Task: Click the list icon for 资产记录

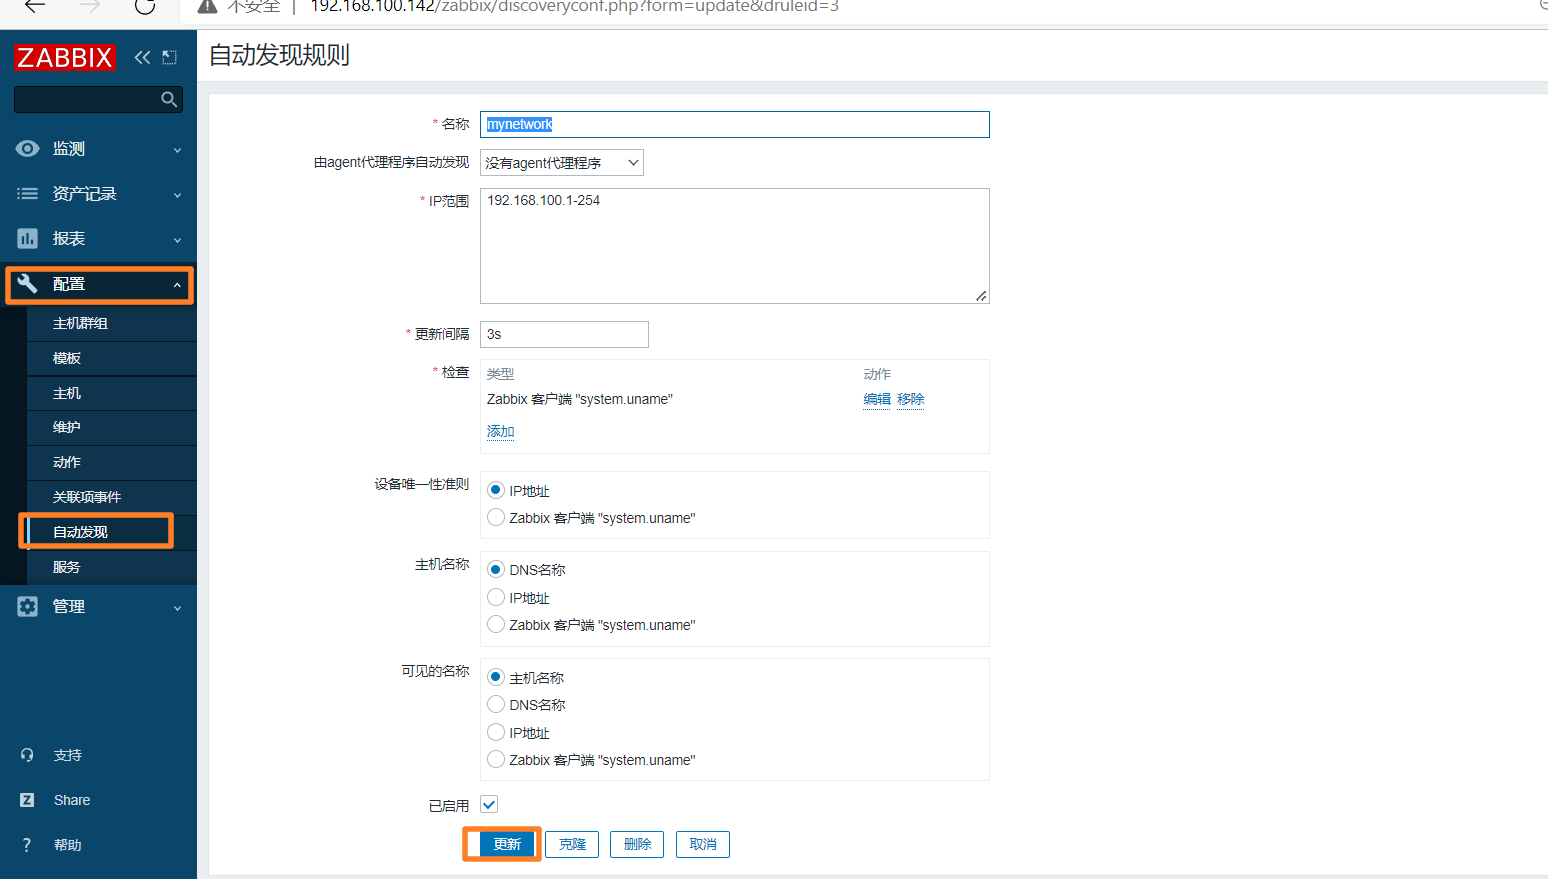Action: click(27, 193)
